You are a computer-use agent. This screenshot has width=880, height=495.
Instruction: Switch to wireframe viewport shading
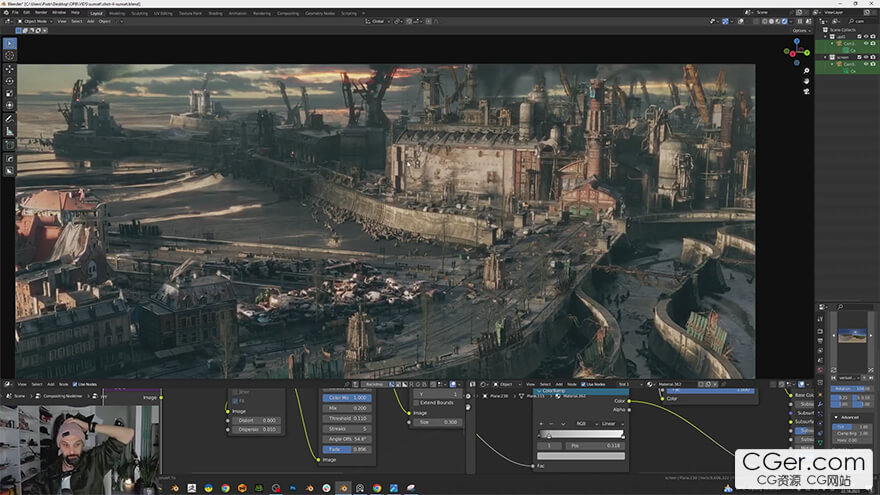766,21
